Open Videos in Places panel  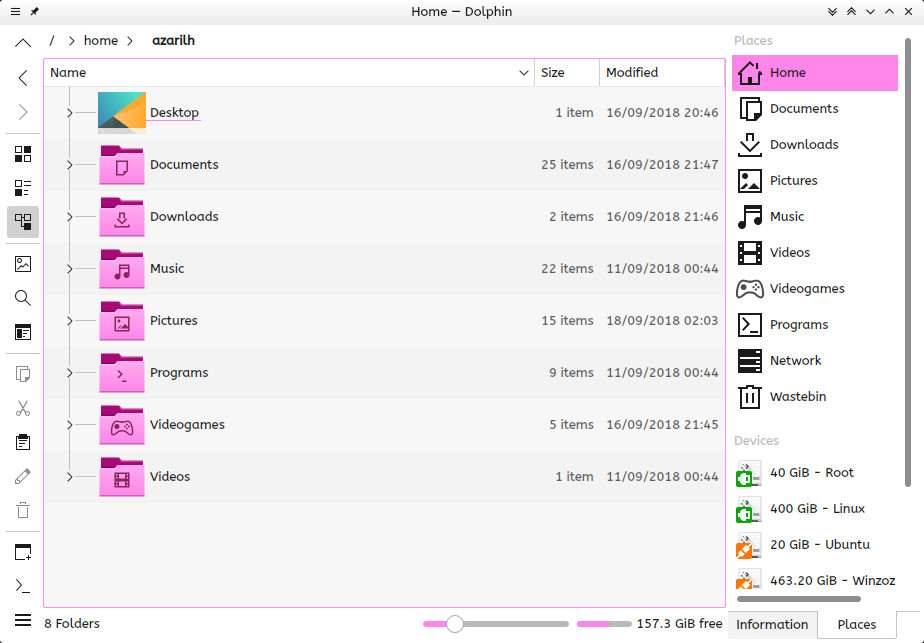[815, 252]
